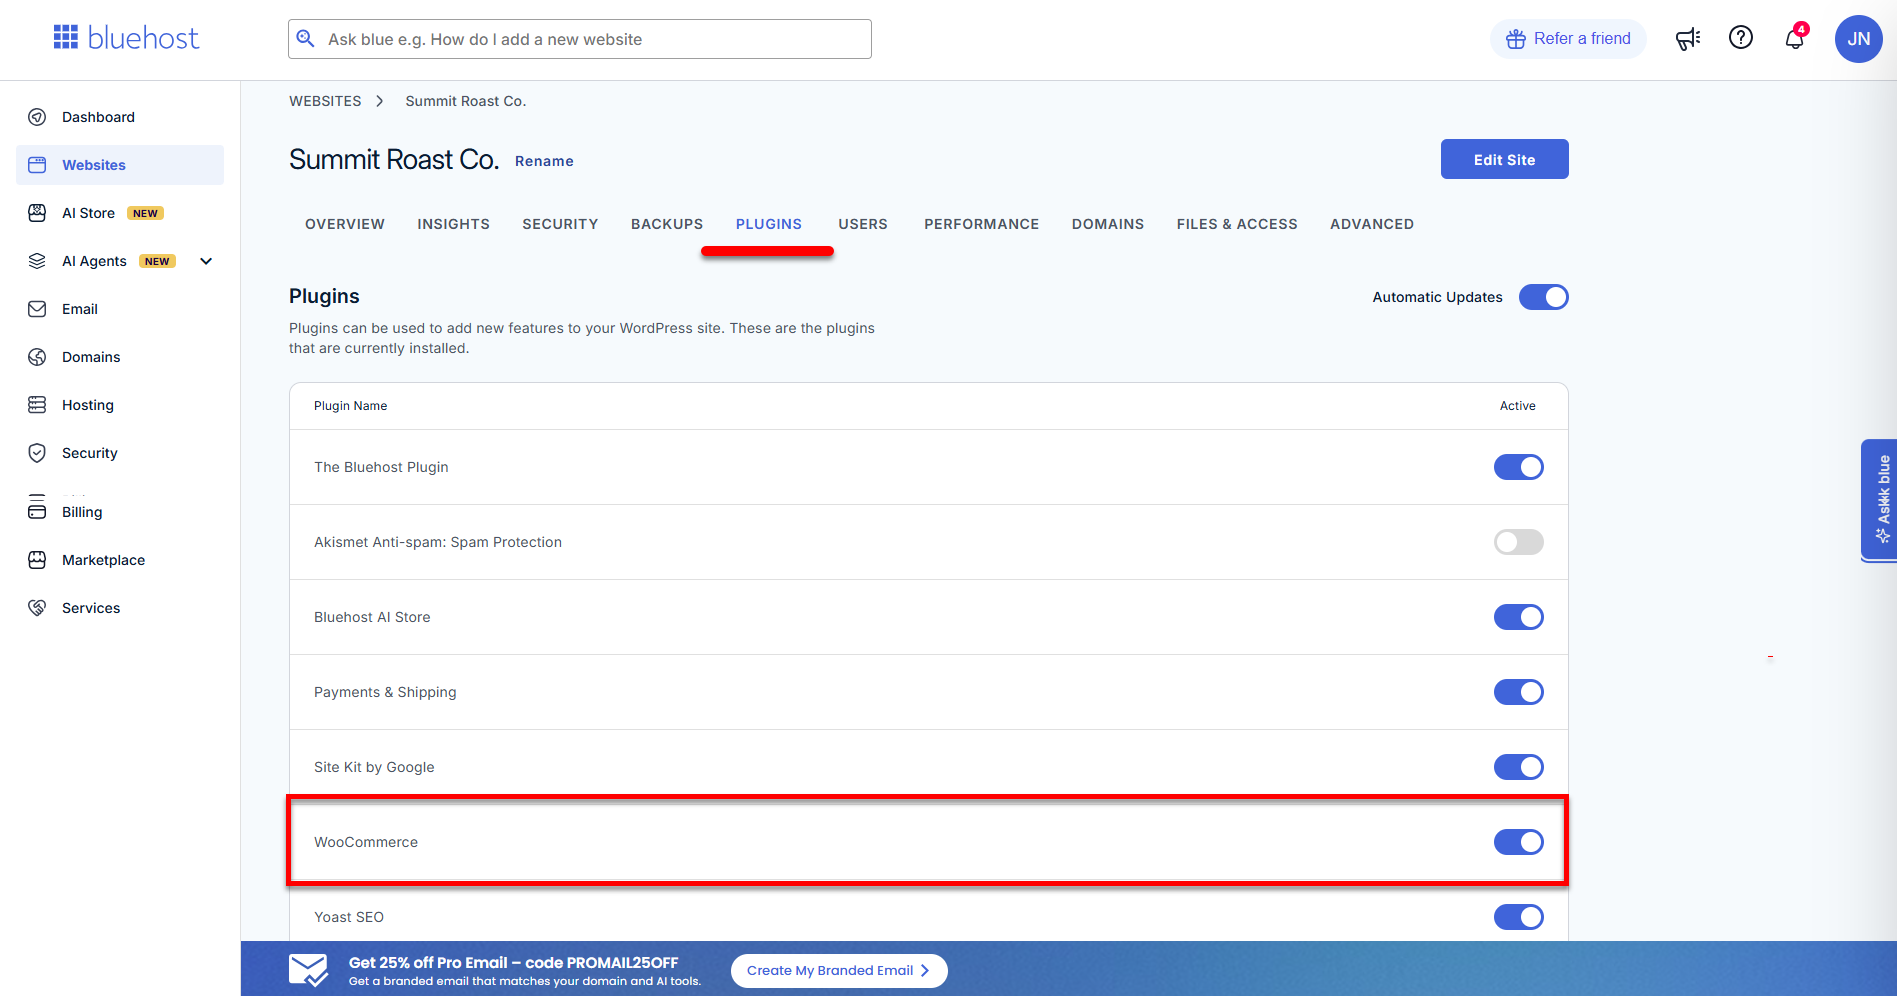
Task: Click the bluehost grid logo icon
Action: 66,38
